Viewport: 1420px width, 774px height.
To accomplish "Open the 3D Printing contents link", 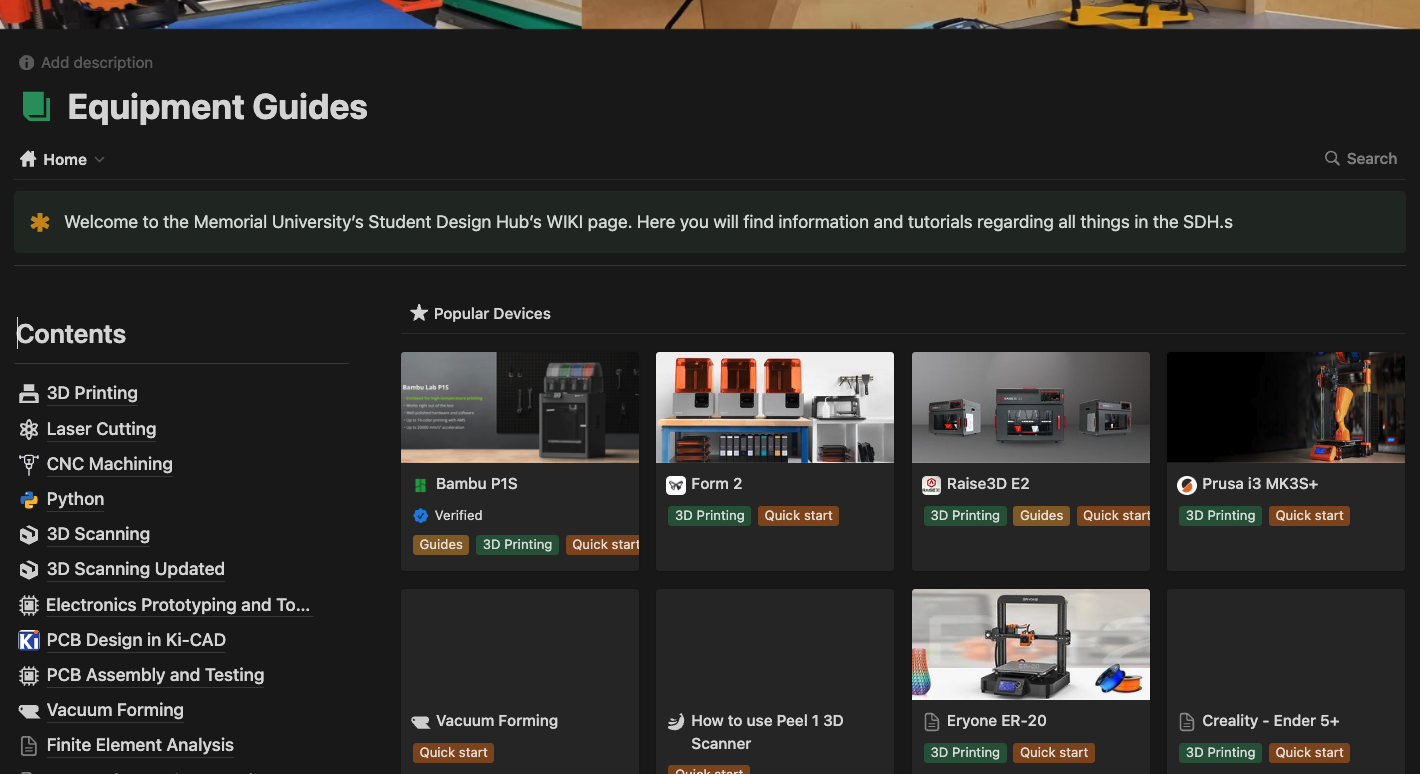I will click(x=92, y=393).
